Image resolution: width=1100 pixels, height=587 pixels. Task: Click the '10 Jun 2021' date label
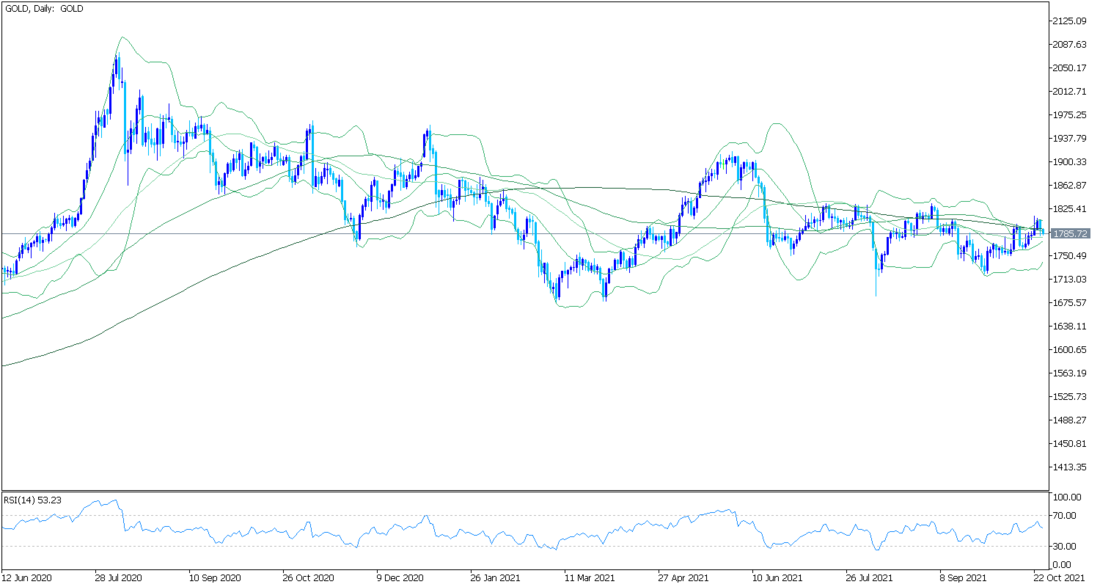pos(776,578)
